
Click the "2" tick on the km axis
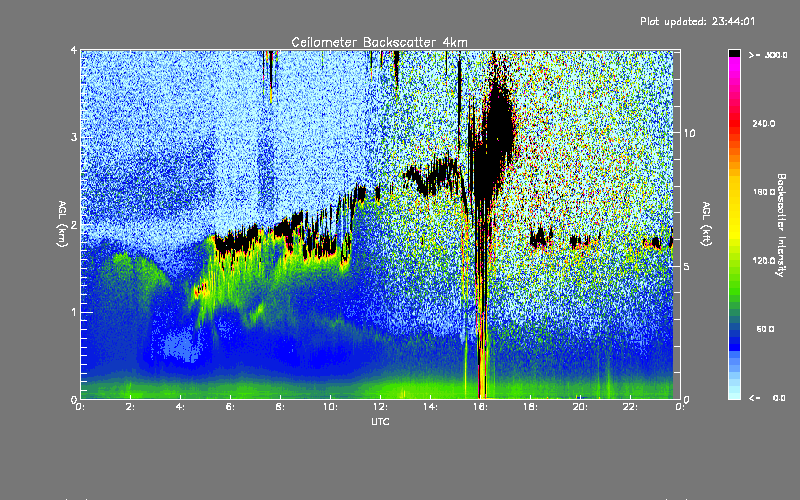coord(74,224)
